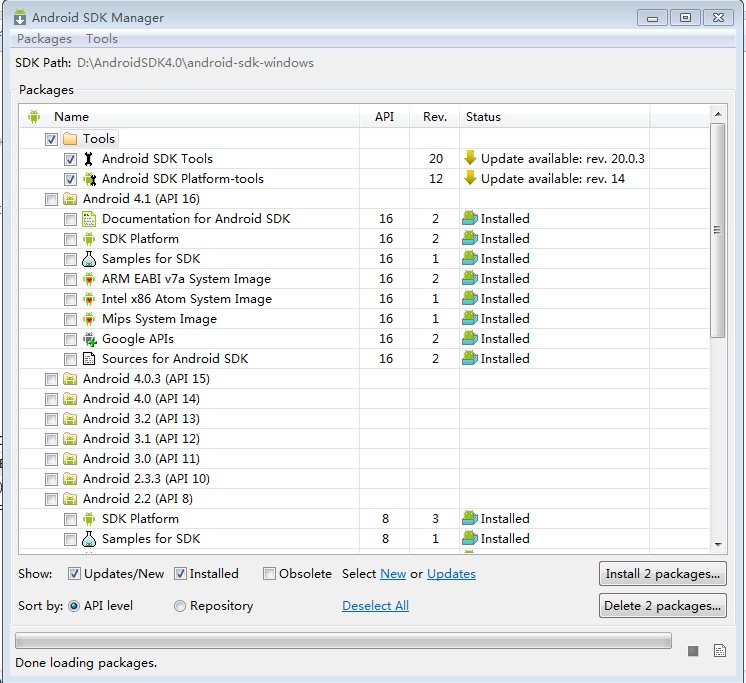The image size is (746, 683).
Task: Check Documentation for Android SDK checkbox
Action: (x=70, y=219)
